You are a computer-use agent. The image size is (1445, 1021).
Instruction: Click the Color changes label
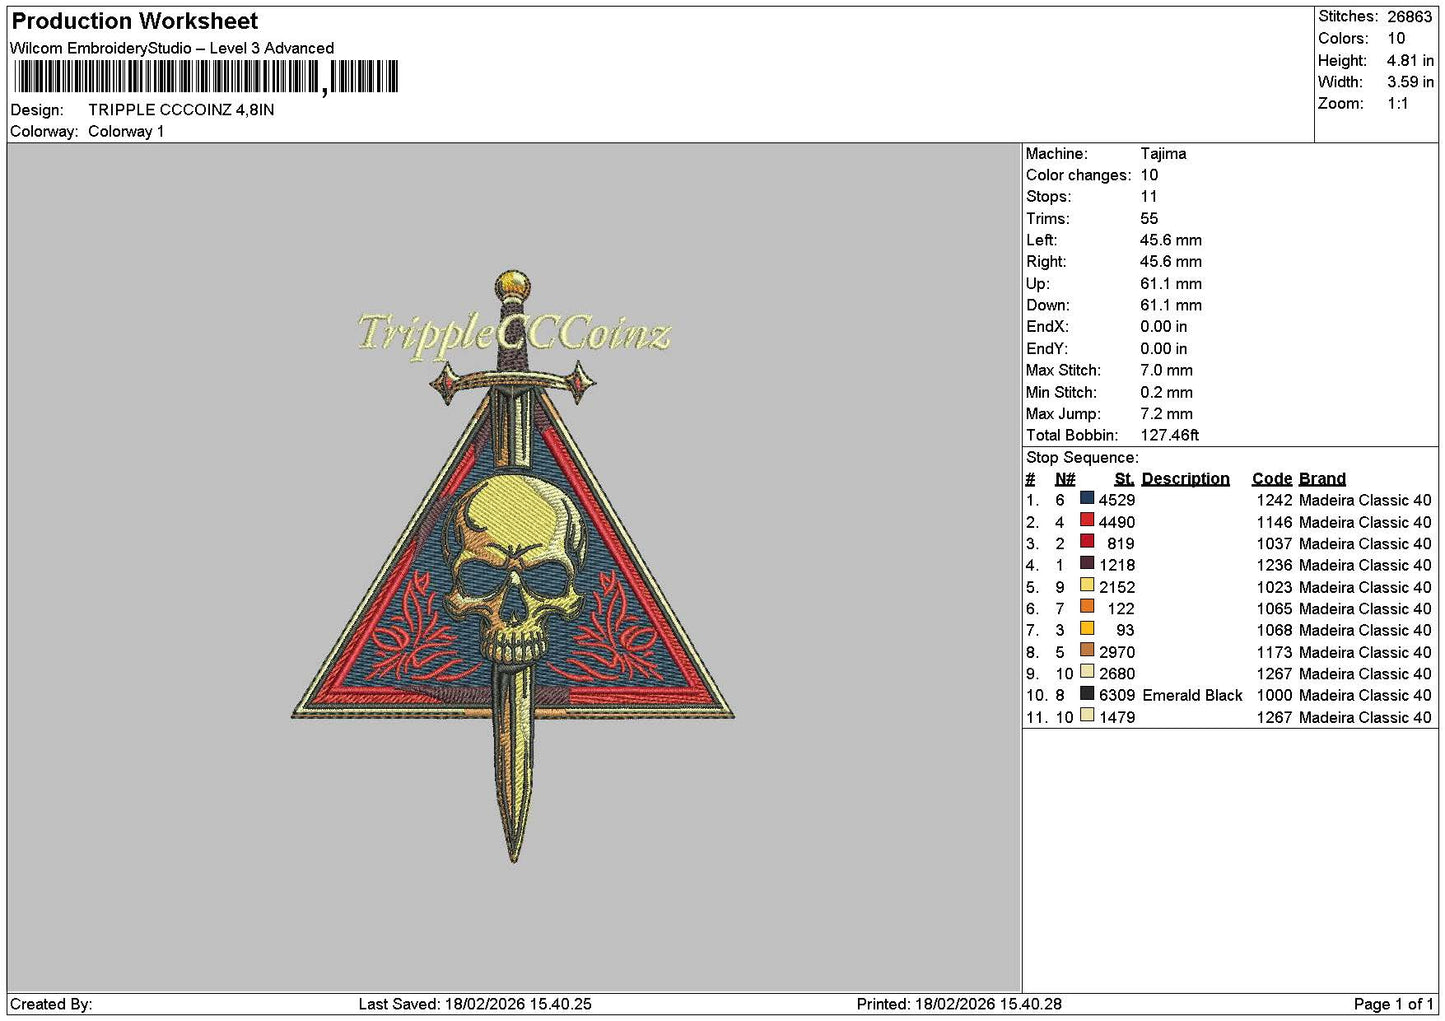pyautogui.click(x=1079, y=175)
